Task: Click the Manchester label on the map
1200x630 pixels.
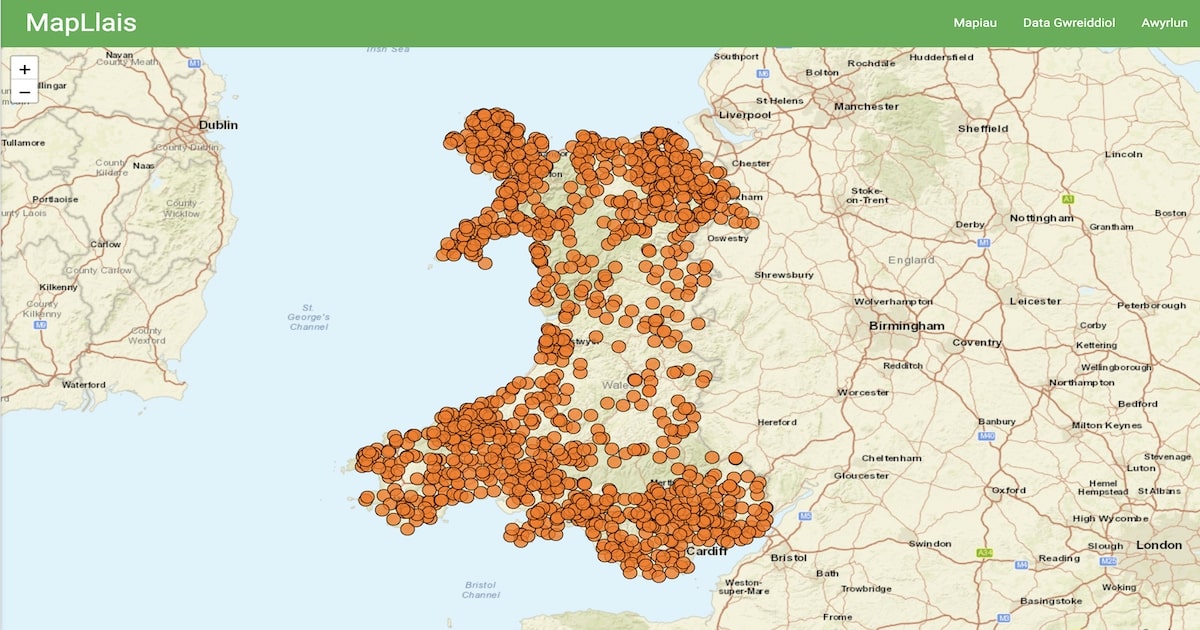Action: tap(866, 106)
